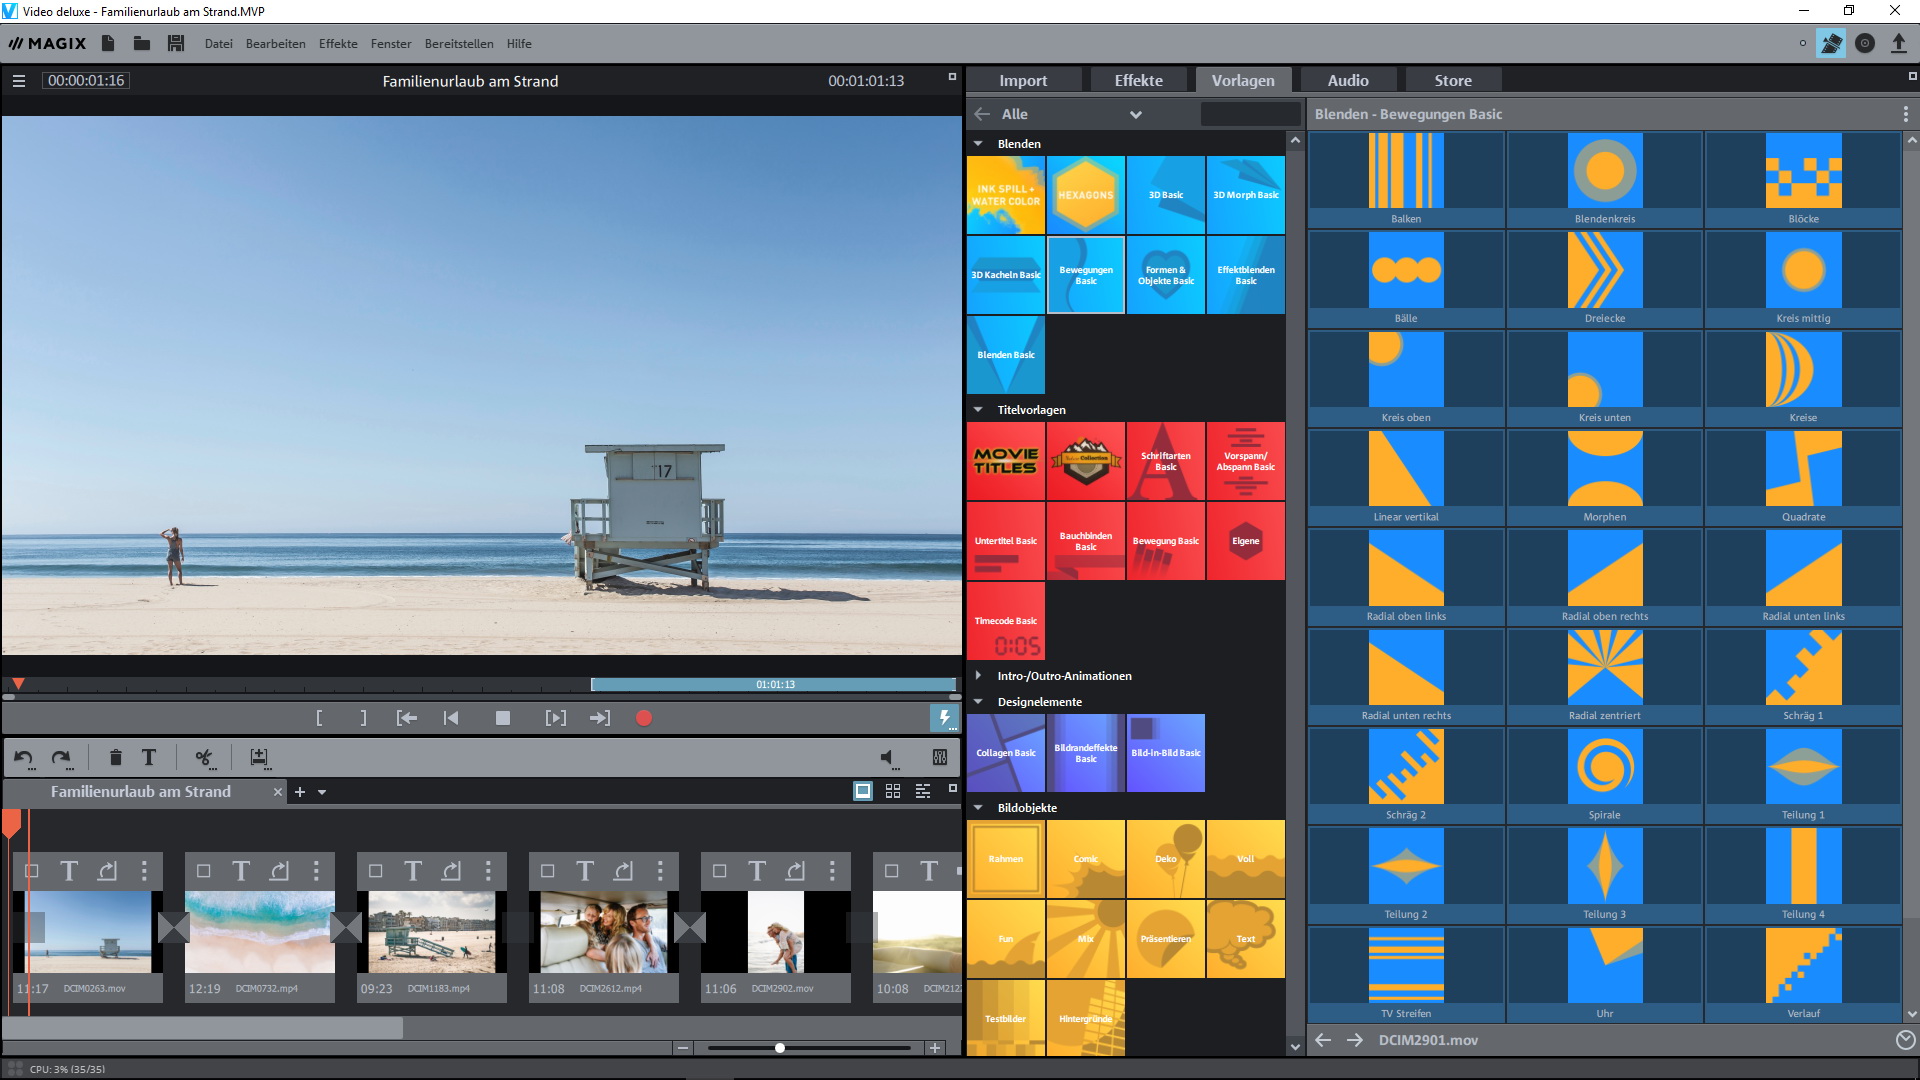The width and height of the screenshot is (1920, 1080).
Task: Click the scissors cut tool icon
Action: click(204, 758)
